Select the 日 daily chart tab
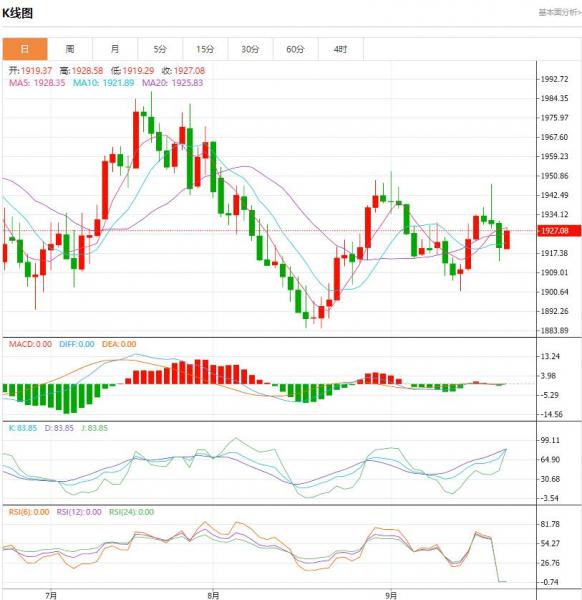Viewport: 582px width, 600px height. tap(25, 49)
